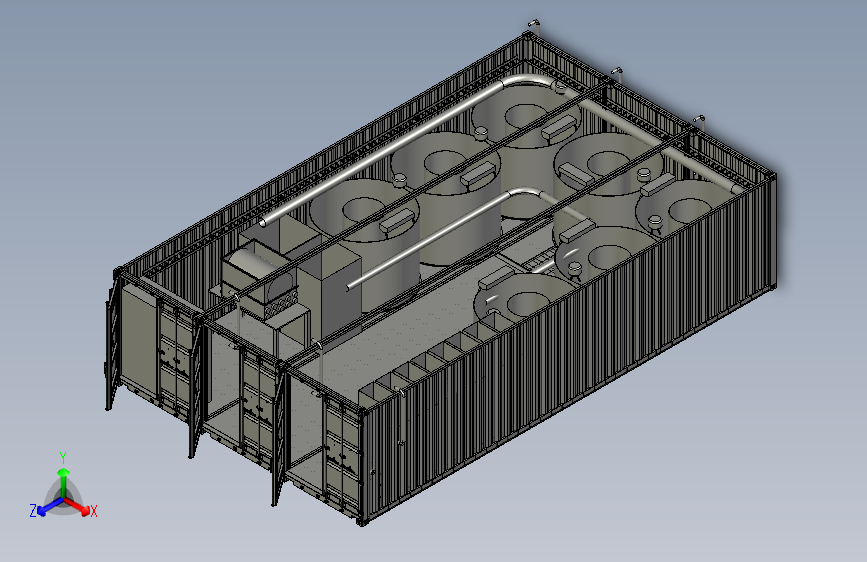
Task: Select the corrugated long side wall of the container
Action: point(570,348)
